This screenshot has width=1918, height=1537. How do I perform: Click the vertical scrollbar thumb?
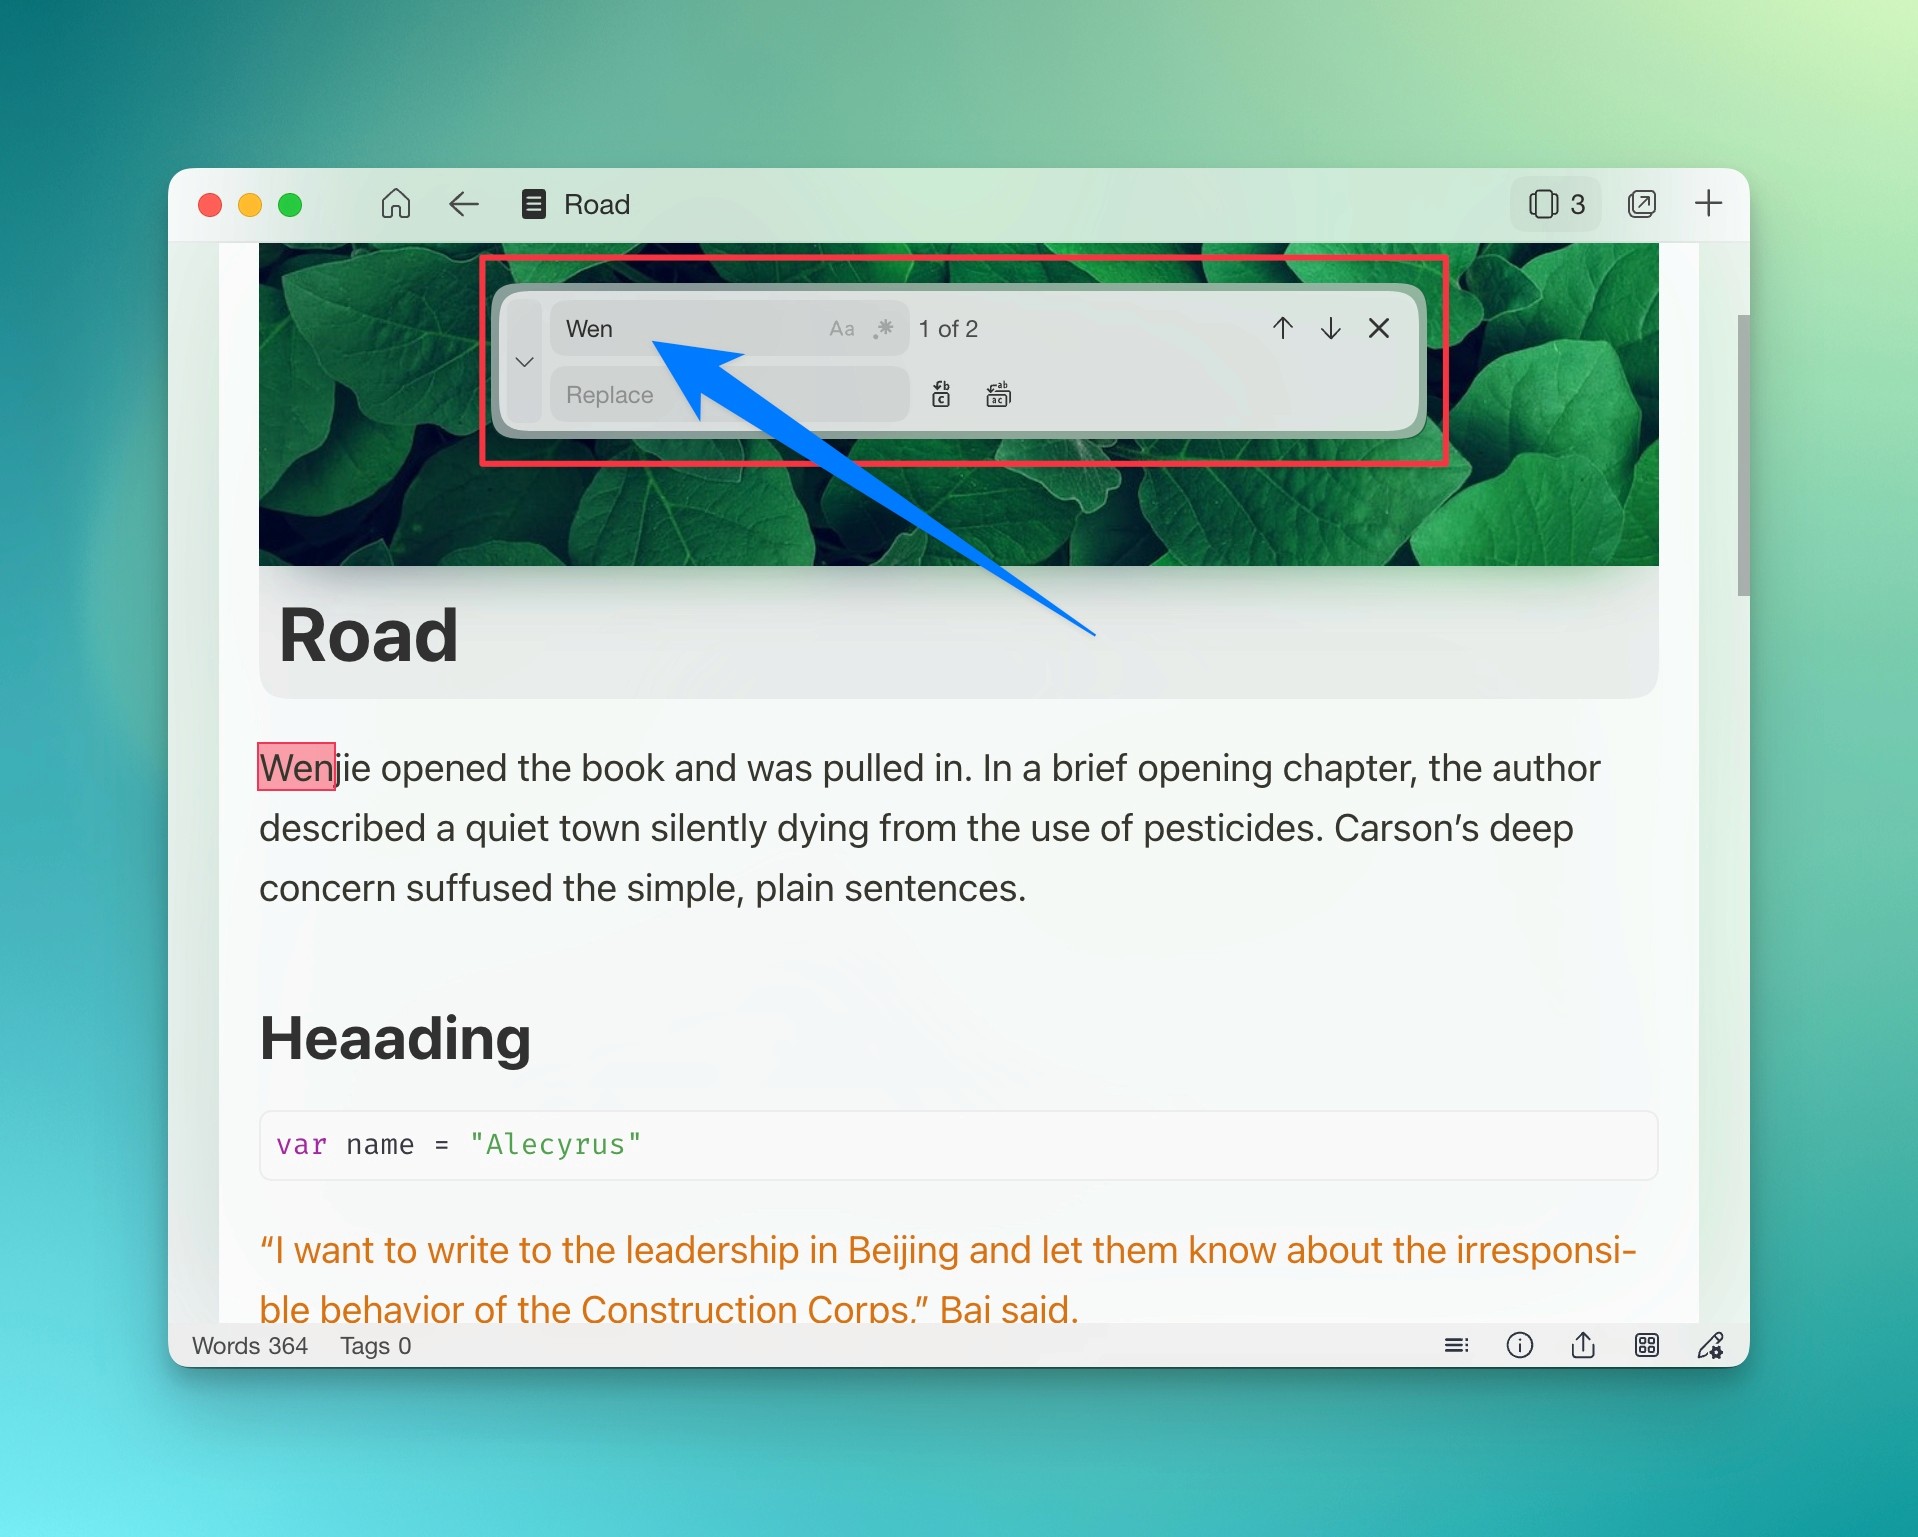click(1743, 455)
